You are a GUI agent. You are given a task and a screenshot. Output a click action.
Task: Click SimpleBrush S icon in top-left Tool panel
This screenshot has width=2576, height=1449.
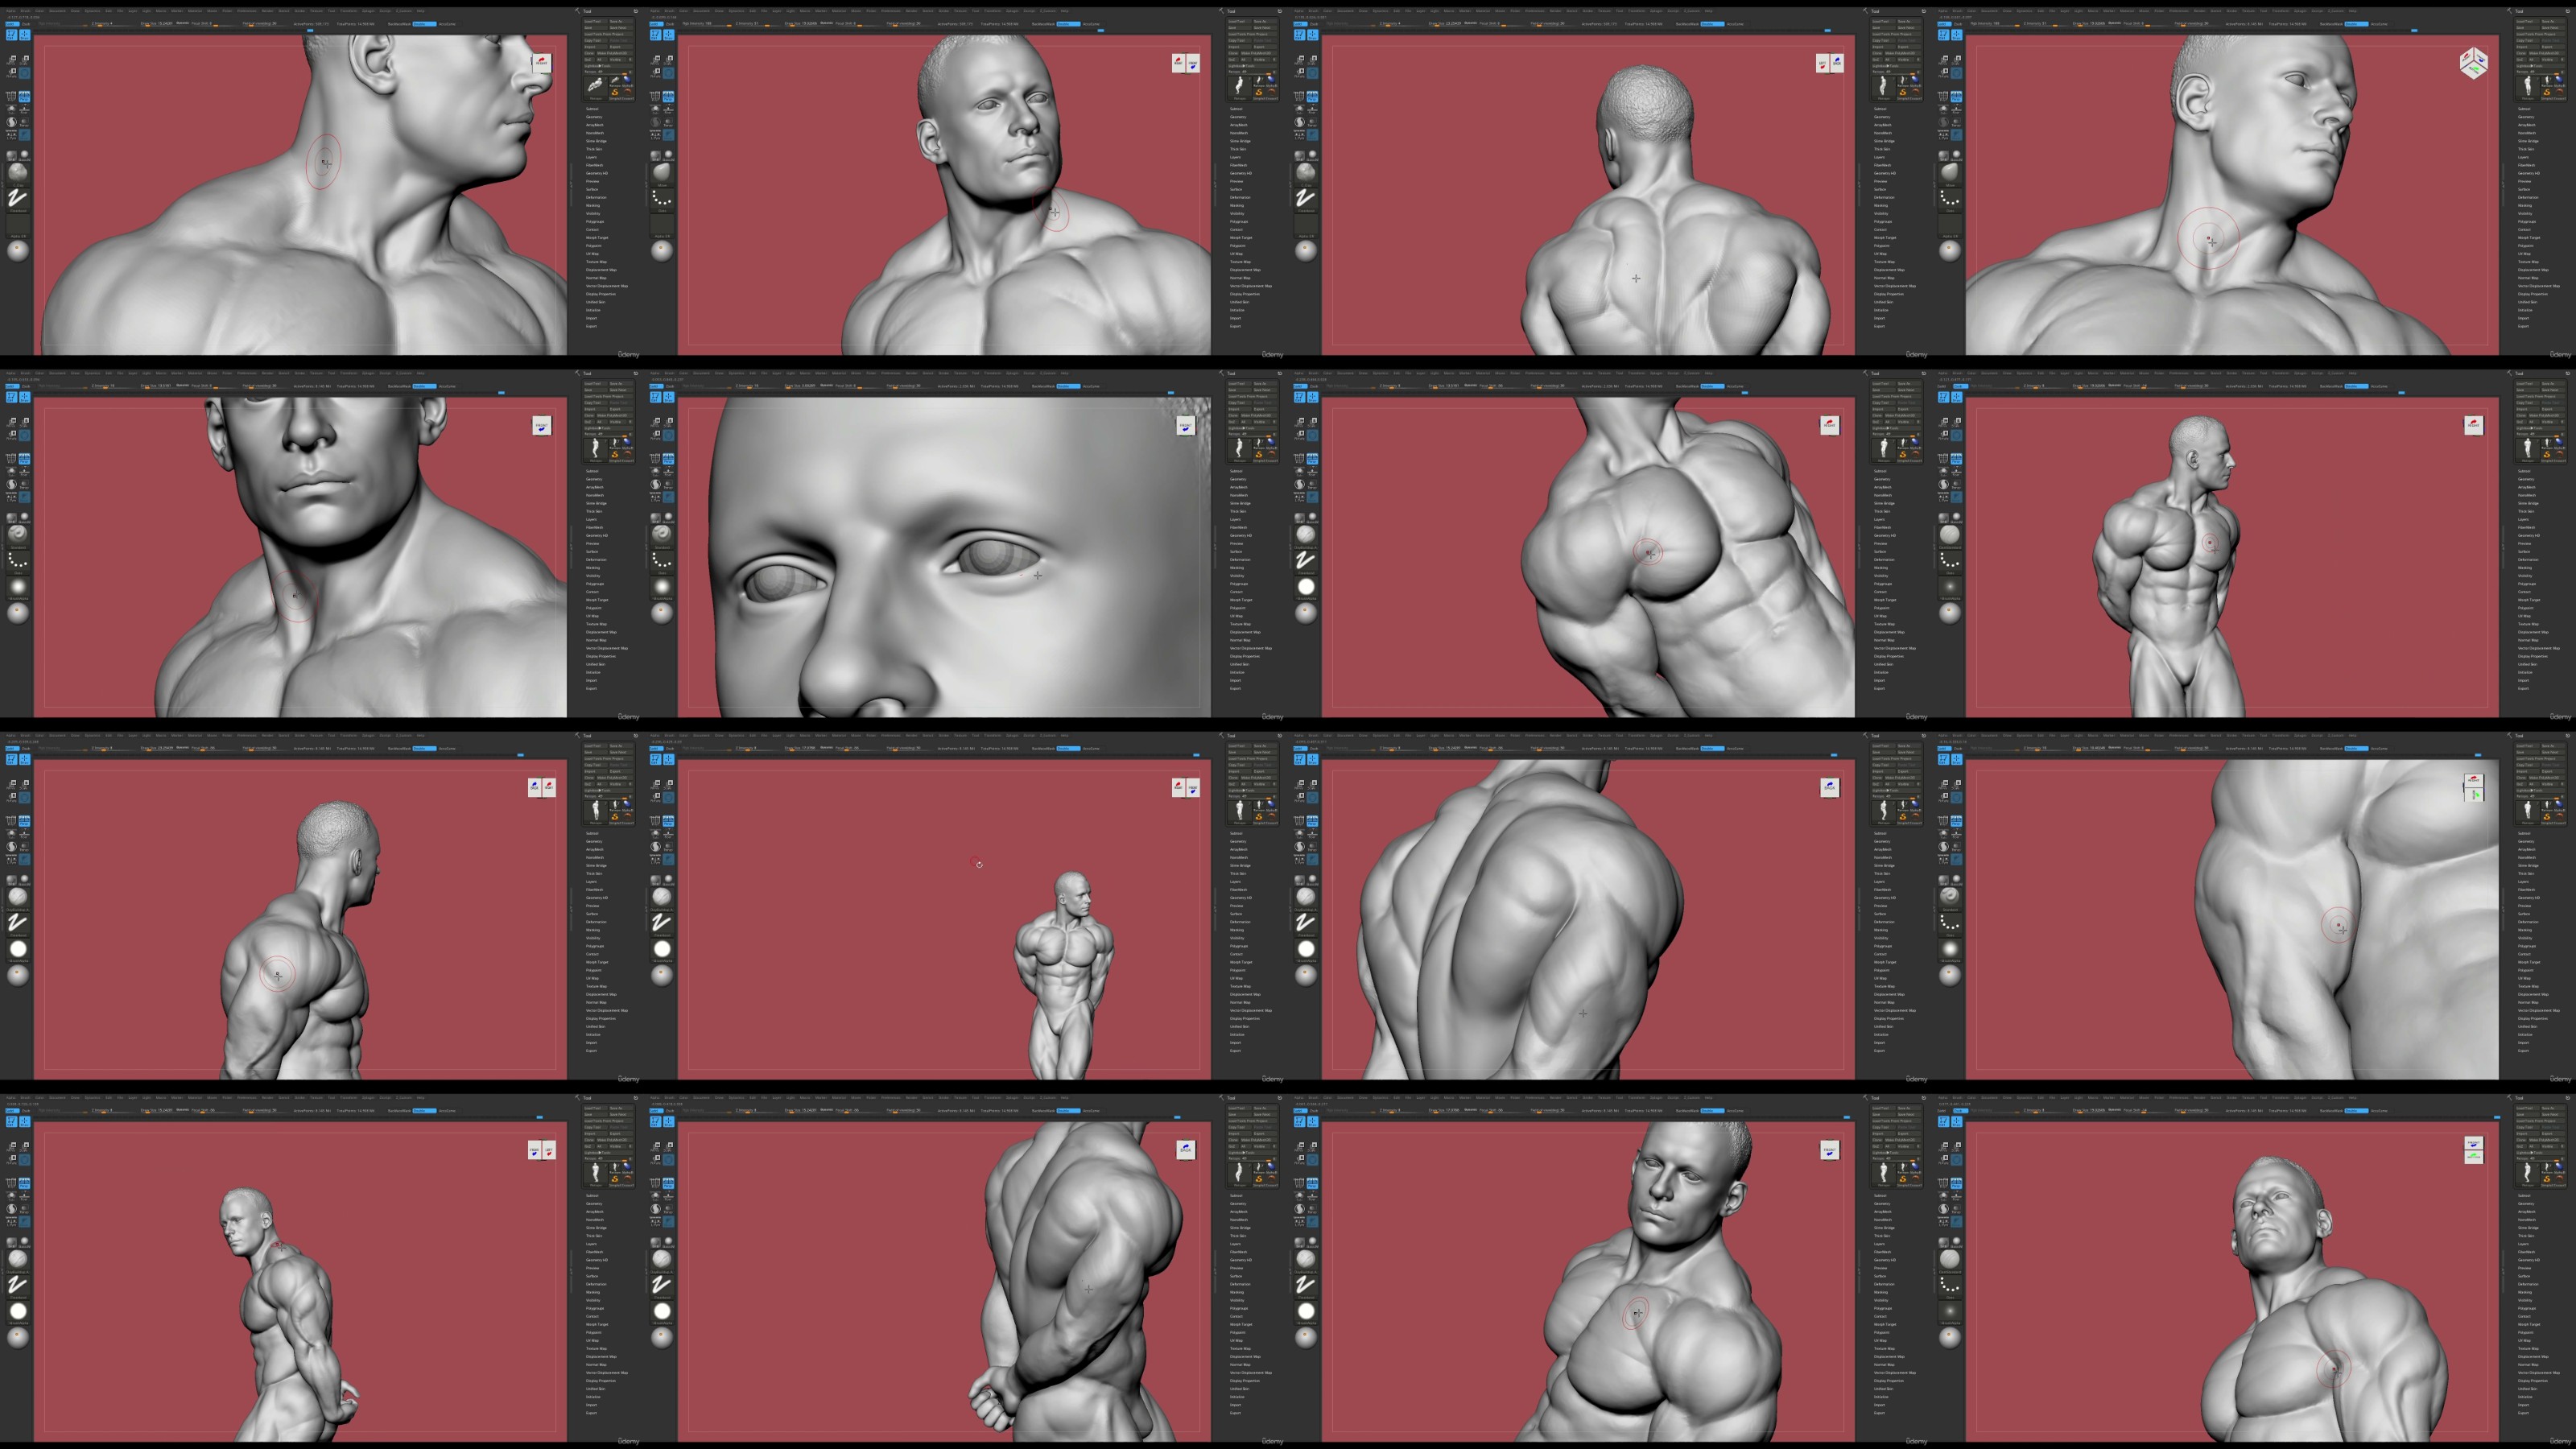coord(615,92)
